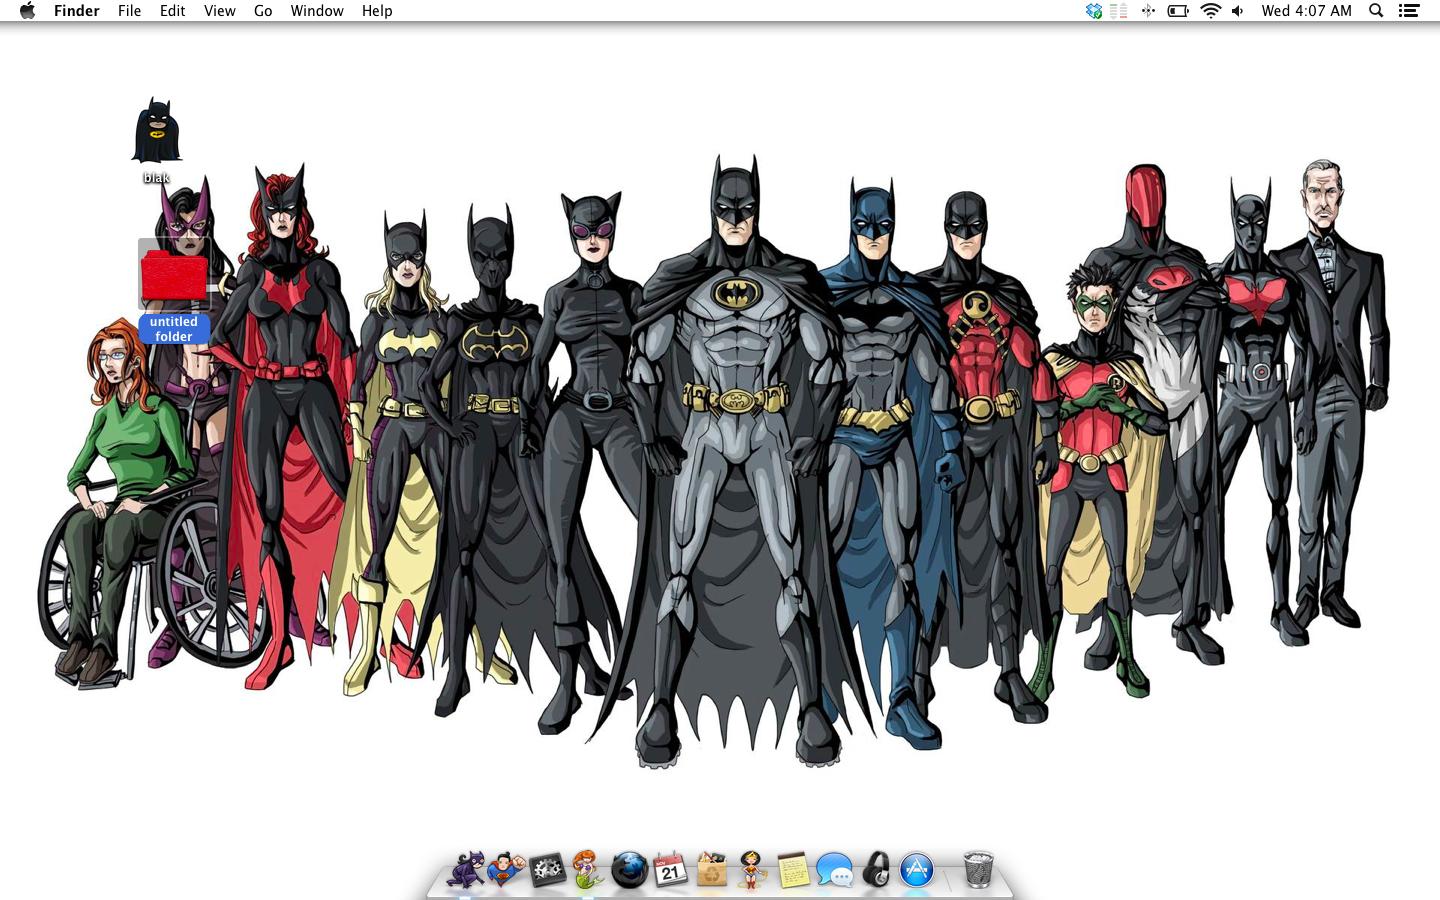Open the Trash in the Dock
Screen dimensions: 1440x900
[x=978, y=870]
